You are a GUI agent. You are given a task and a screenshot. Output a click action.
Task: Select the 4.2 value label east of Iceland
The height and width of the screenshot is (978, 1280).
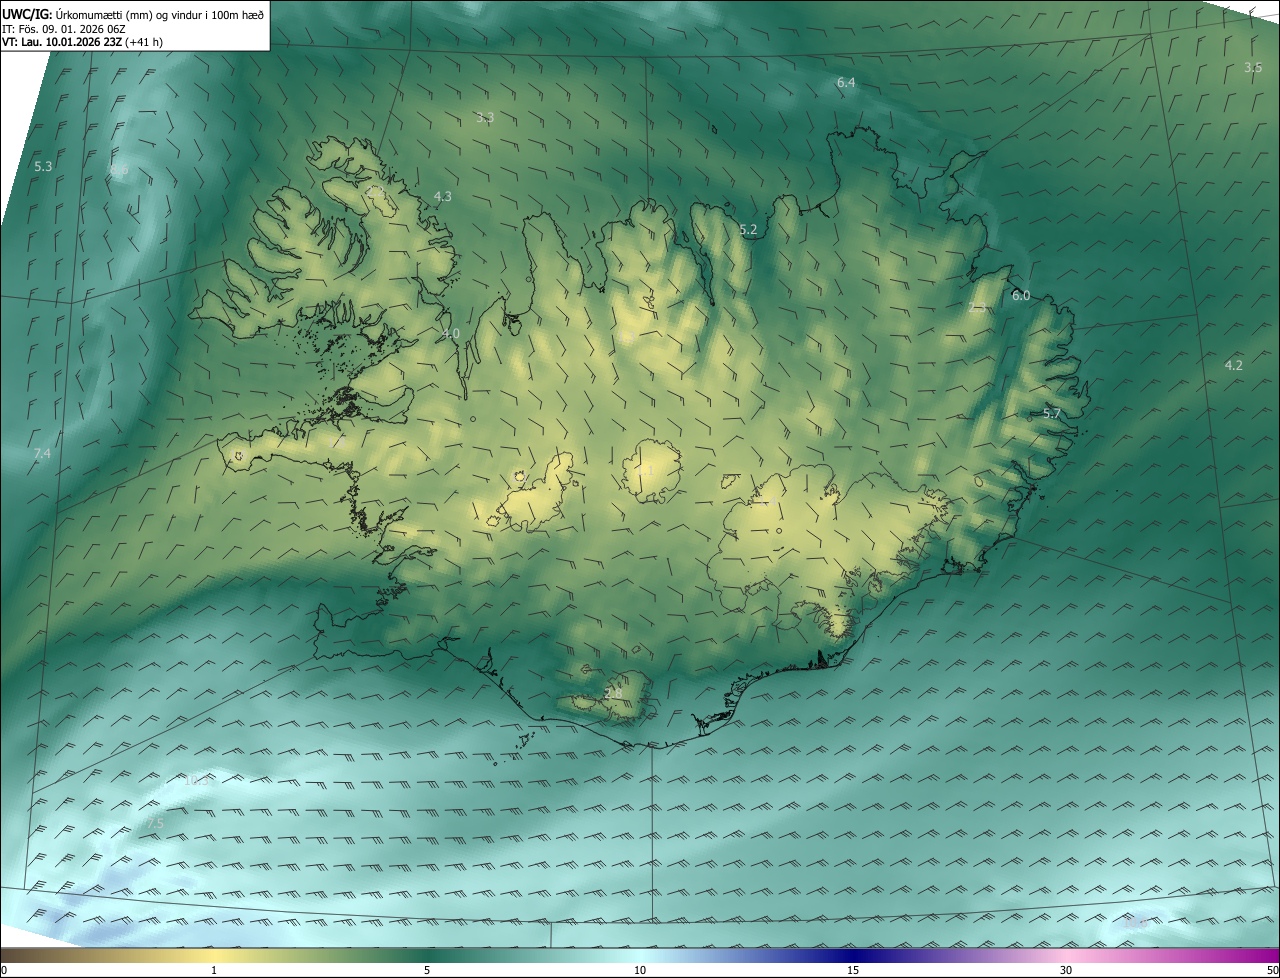point(1233,366)
